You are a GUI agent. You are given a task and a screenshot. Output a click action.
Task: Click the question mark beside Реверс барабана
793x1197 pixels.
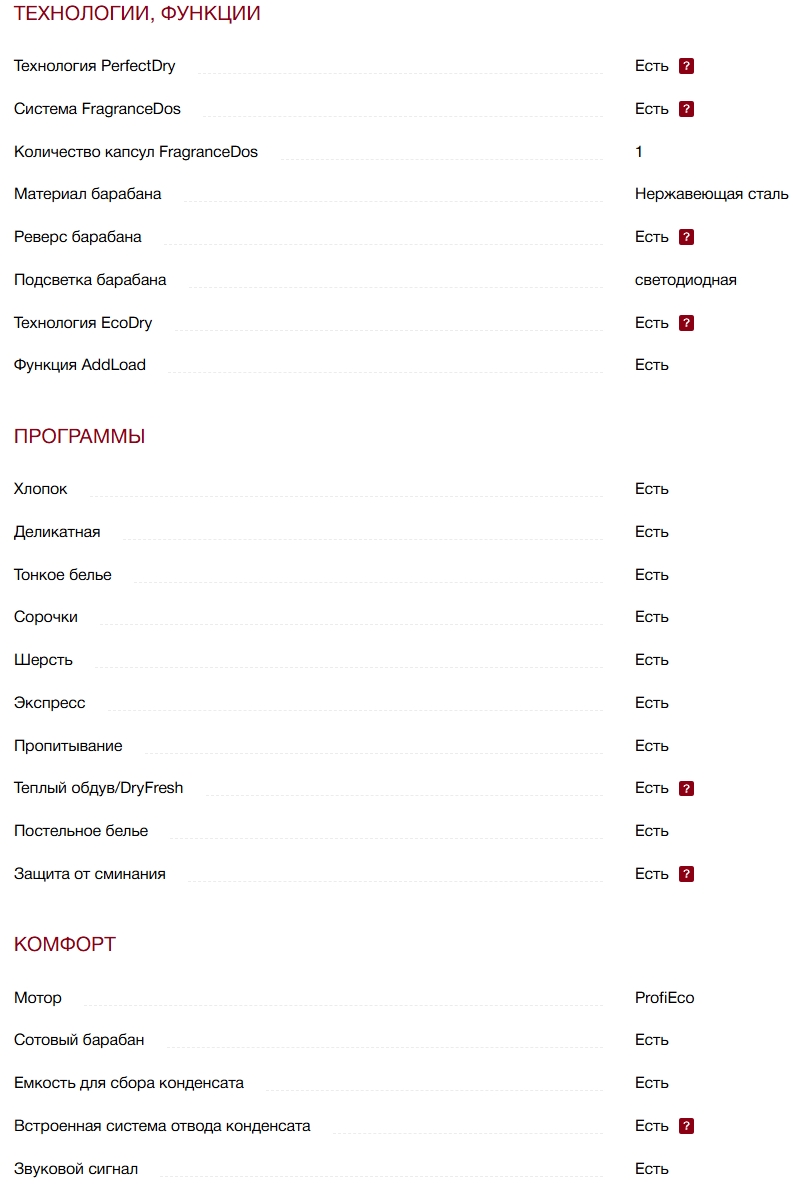tap(686, 238)
